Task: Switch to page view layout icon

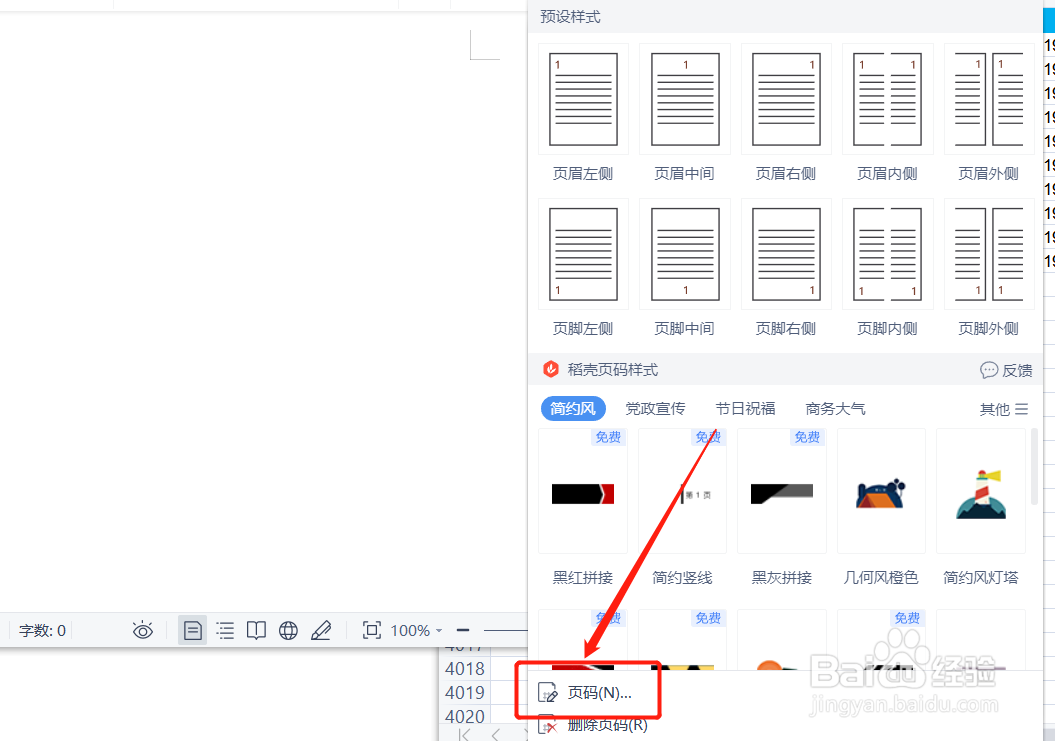Action: coord(192,630)
